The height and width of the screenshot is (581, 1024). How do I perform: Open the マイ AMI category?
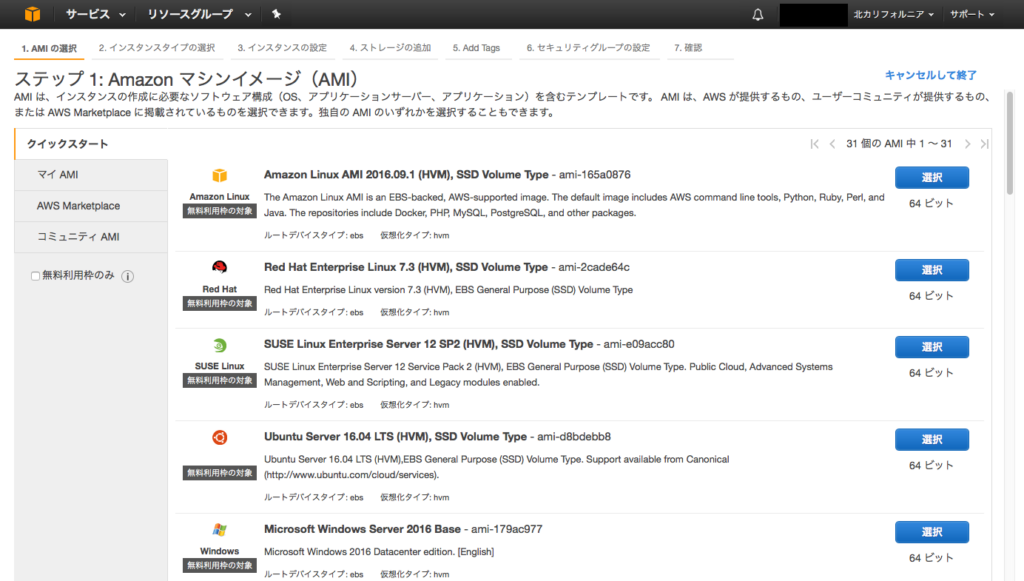(x=91, y=175)
